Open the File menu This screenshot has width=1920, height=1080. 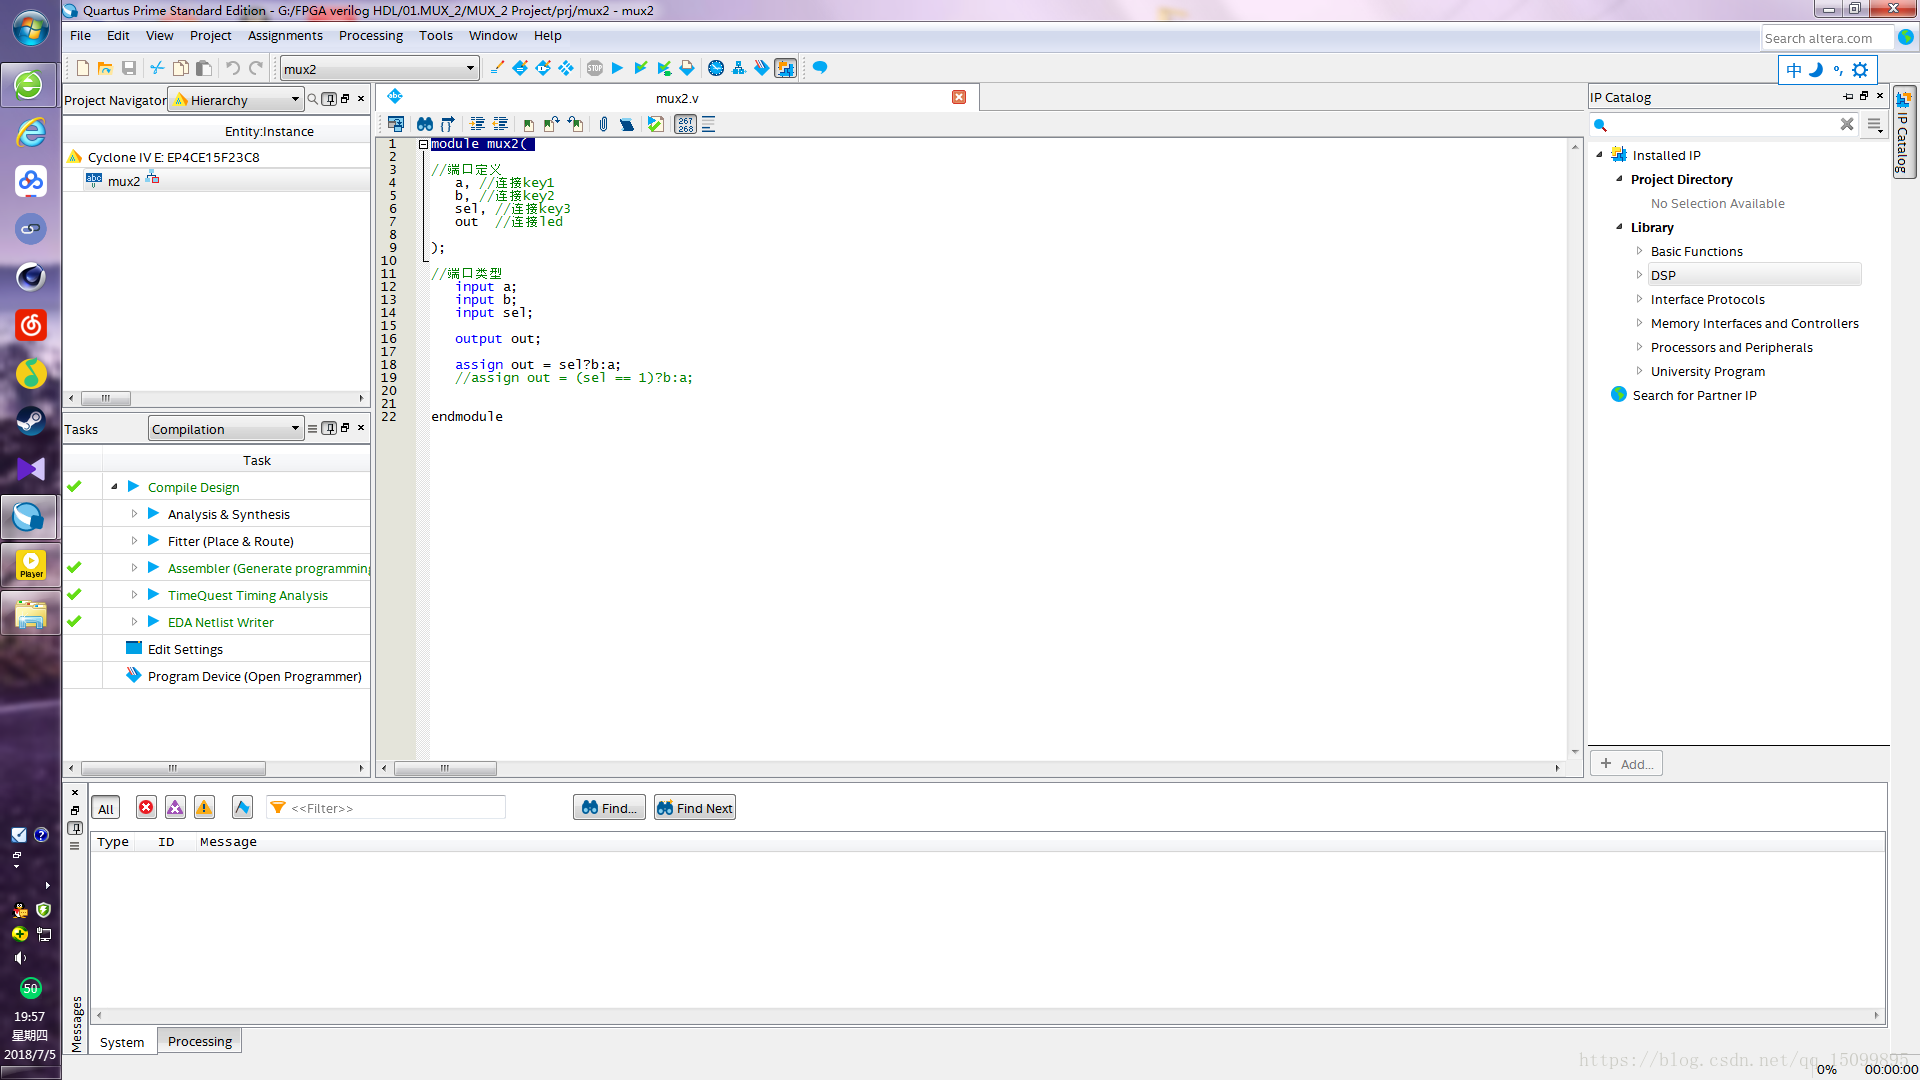(80, 35)
